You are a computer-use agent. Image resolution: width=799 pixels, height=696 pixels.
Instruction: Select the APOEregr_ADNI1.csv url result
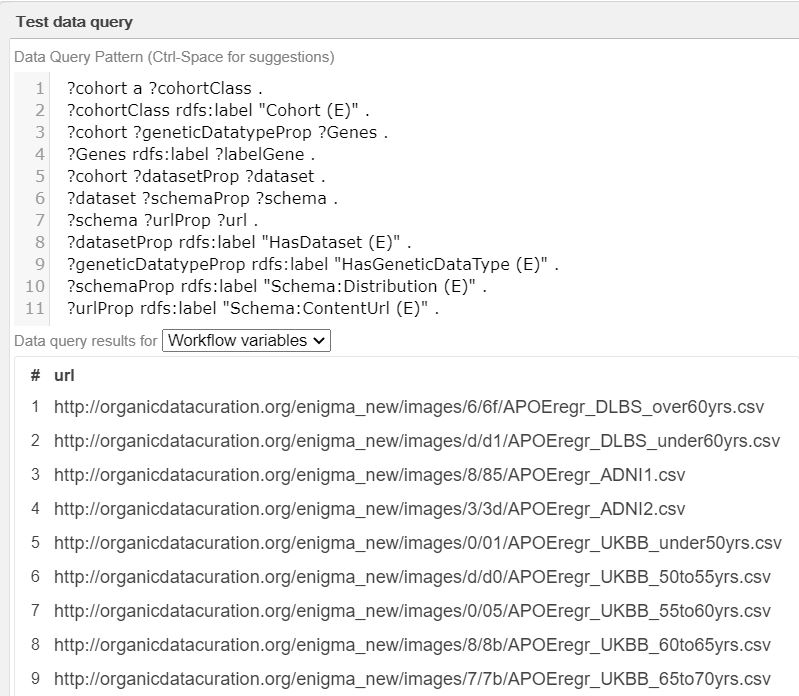(369, 475)
